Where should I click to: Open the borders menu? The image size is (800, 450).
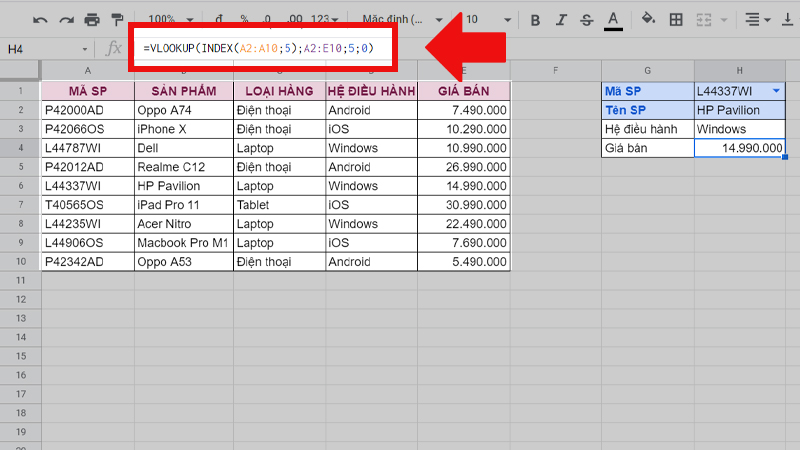tap(676, 20)
